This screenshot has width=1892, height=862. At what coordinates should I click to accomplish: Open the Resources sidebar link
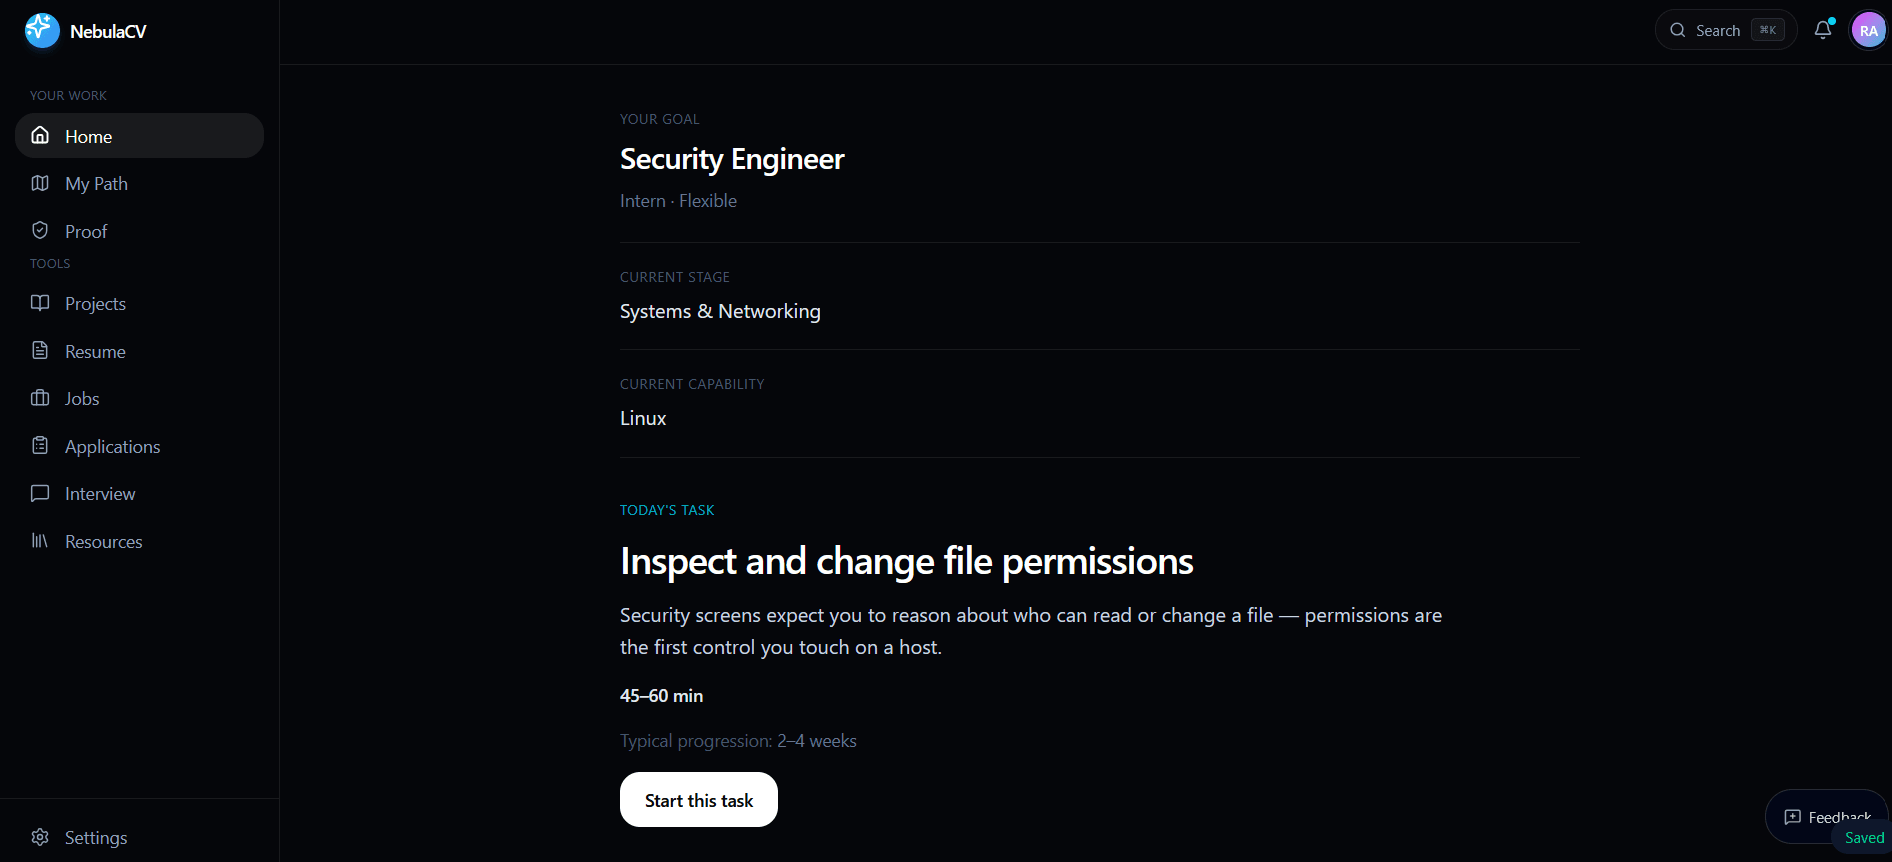(x=139, y=541)
